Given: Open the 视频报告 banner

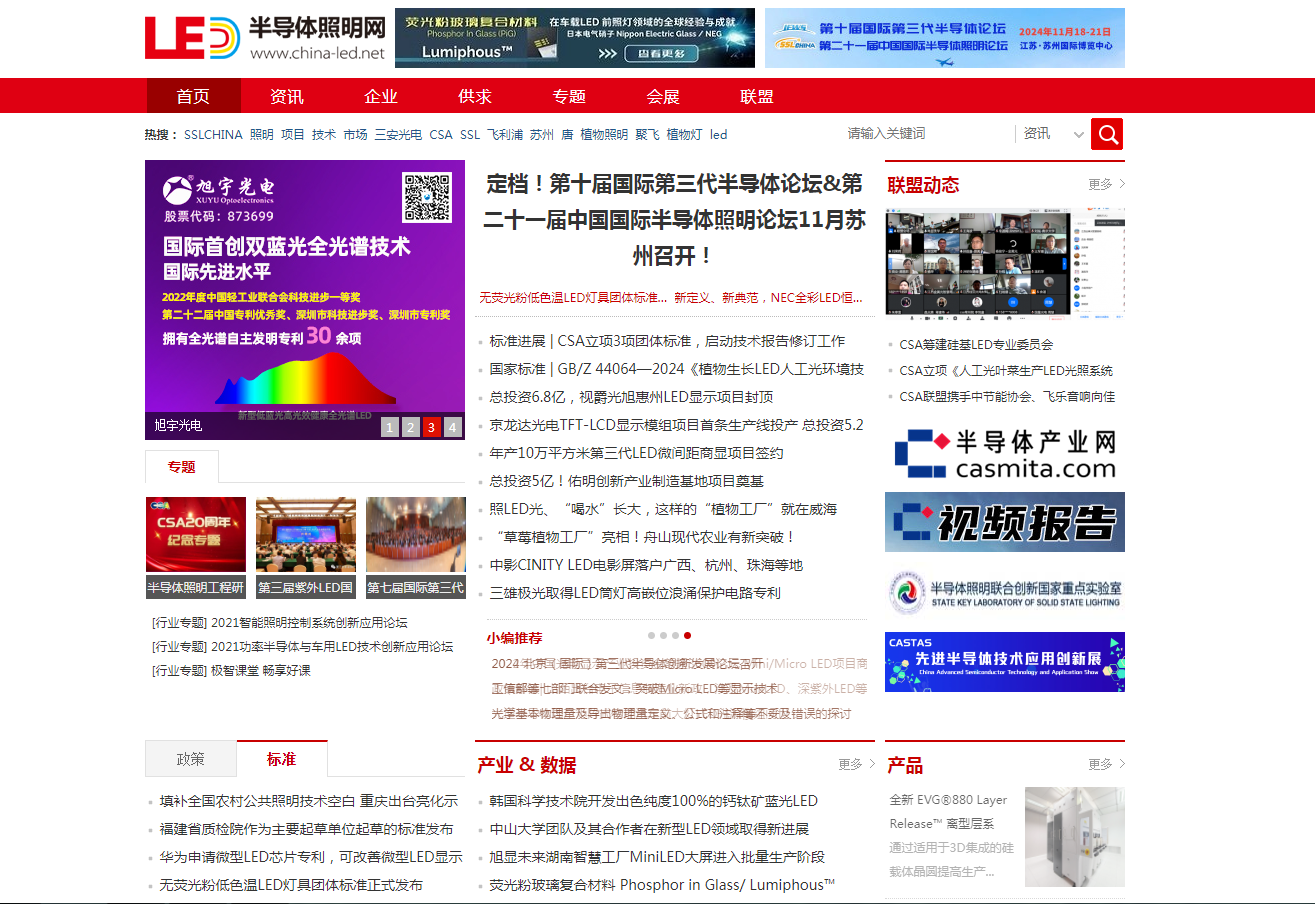Looking at the screenshot, I should coord(1005,522).
